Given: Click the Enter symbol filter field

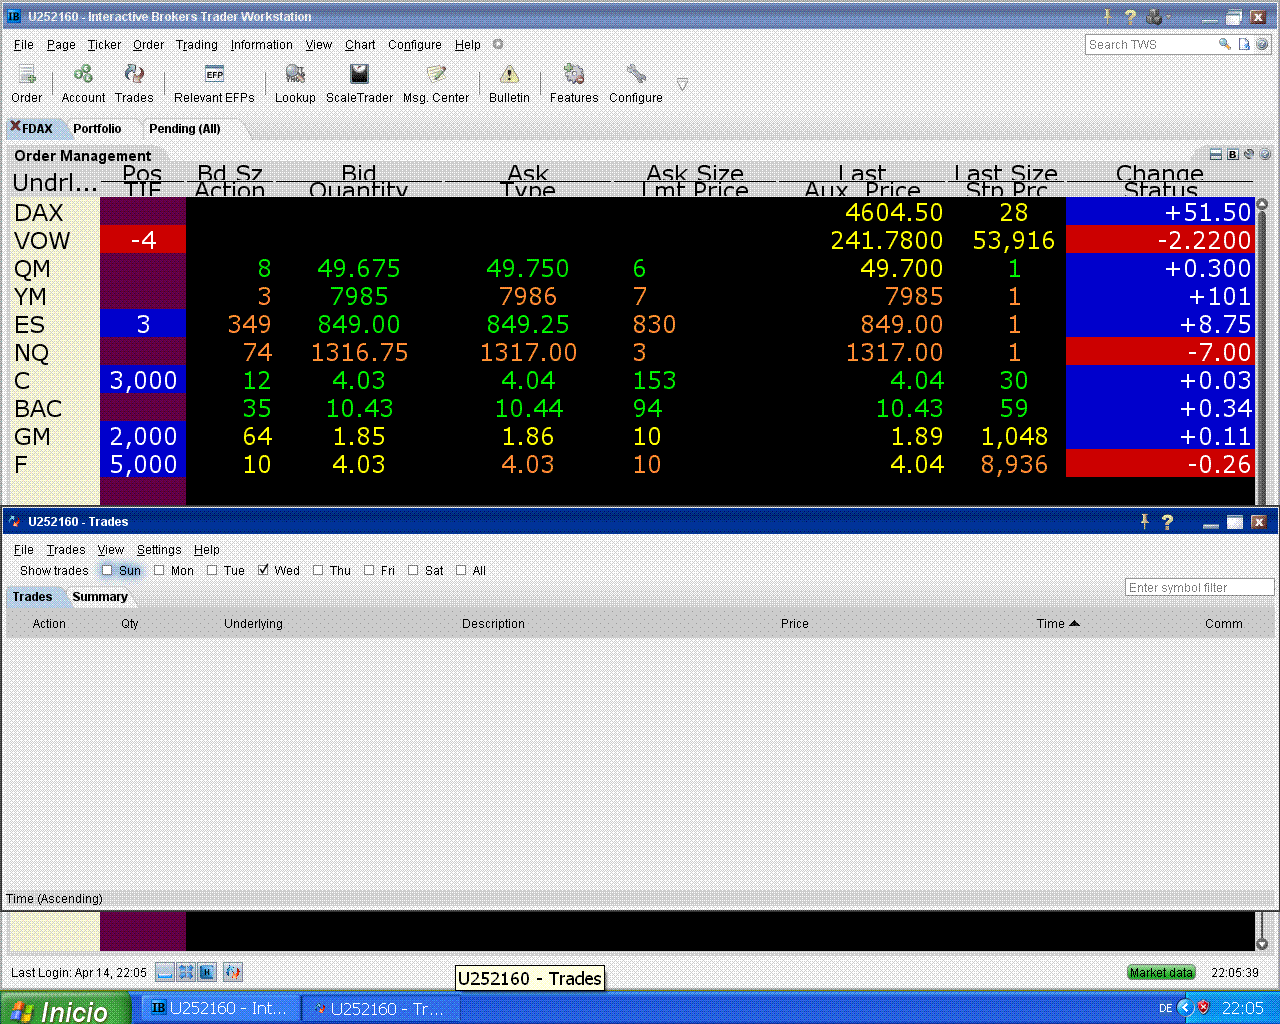Looking at the screenshot, I should pos(1199,587).
